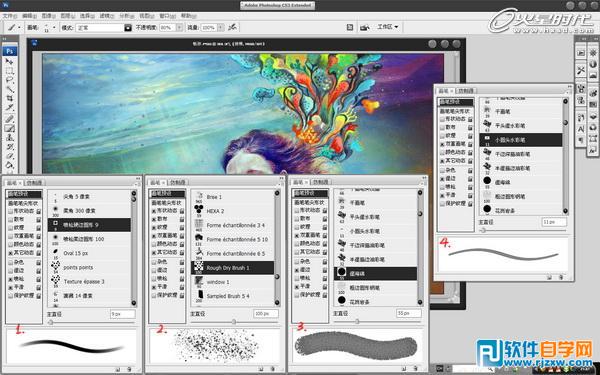The height and width of the screenshot is (375, 600).
Task: Select the Crop tool
Action: click(x=10, y=99)
